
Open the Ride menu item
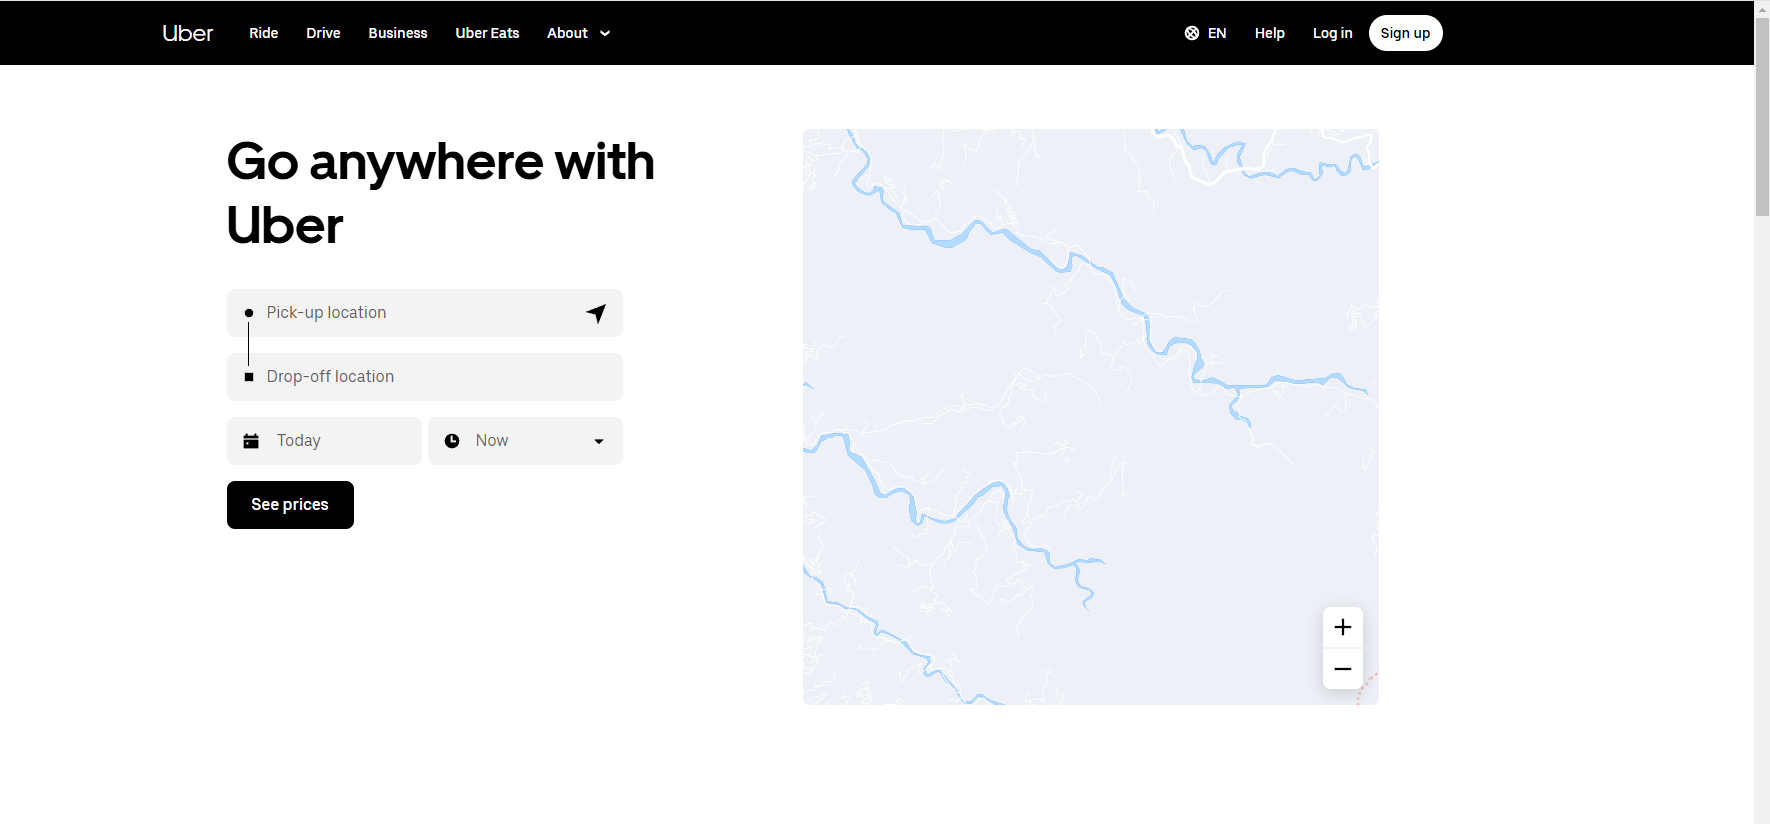coord(263,33)
